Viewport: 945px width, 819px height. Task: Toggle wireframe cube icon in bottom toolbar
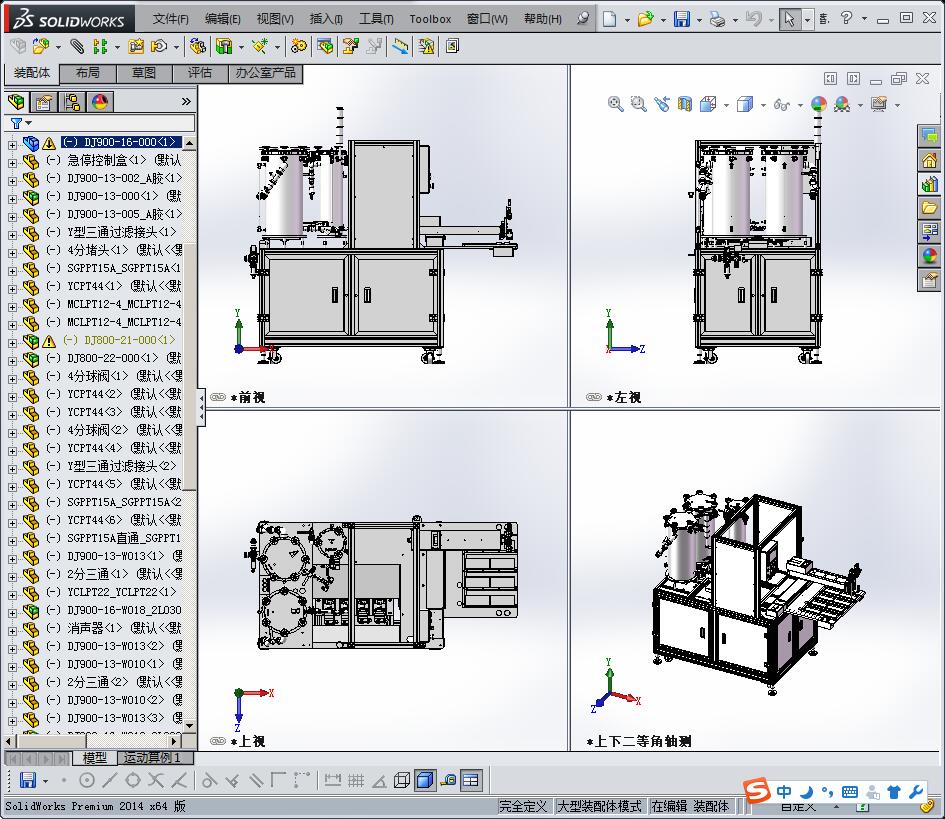[402, 780]
